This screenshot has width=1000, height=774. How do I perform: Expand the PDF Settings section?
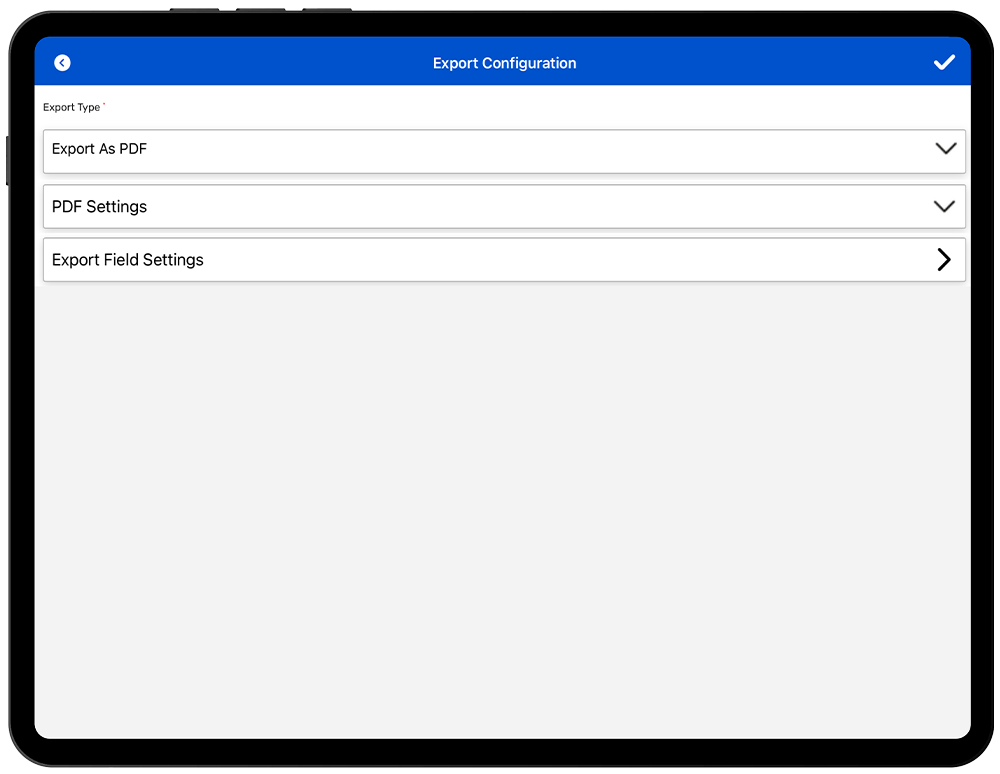point(504,207)
